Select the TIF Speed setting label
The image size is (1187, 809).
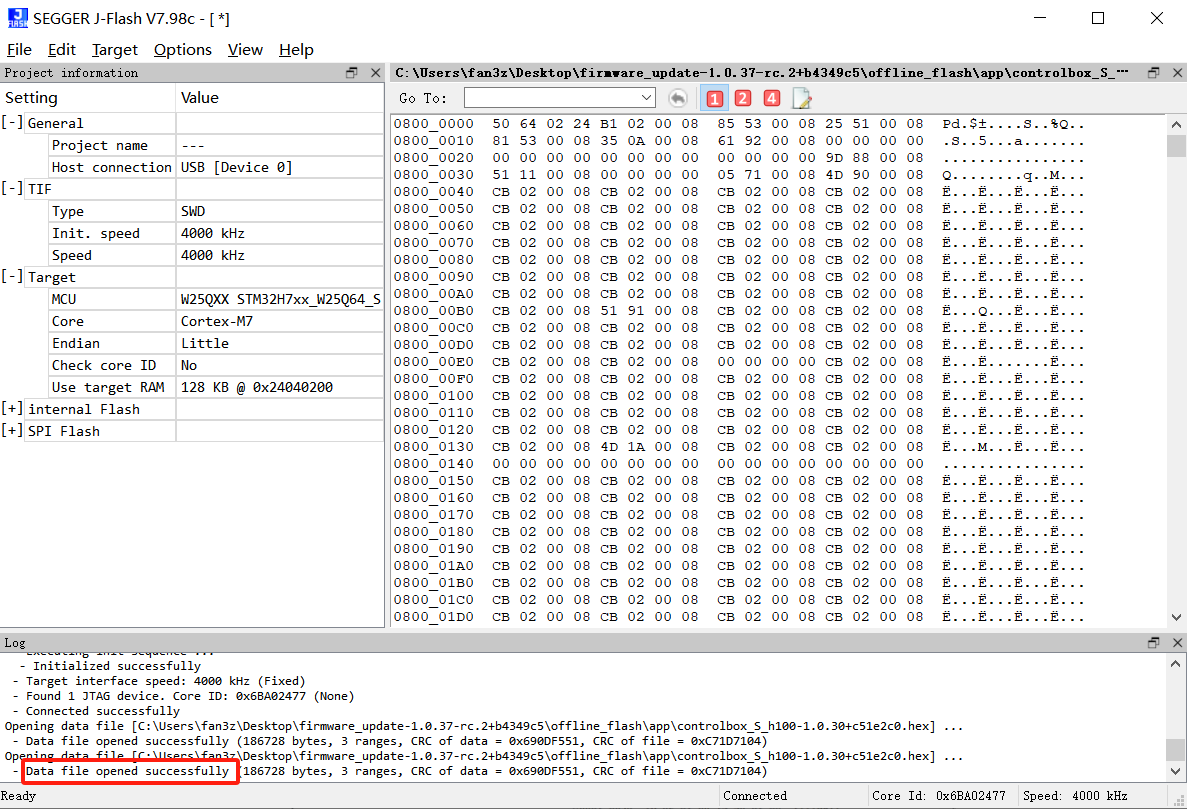[x=72, y=255]
